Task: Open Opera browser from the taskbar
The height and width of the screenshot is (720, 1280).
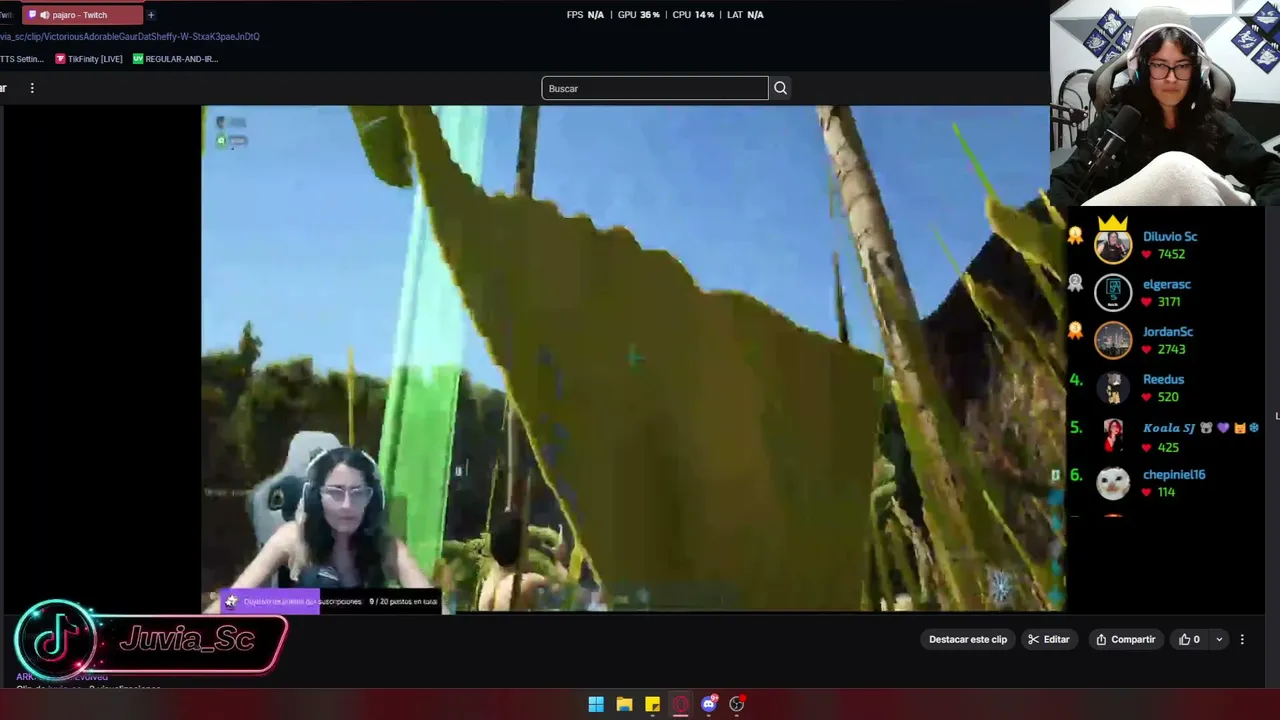Action: tap(681, 704)
